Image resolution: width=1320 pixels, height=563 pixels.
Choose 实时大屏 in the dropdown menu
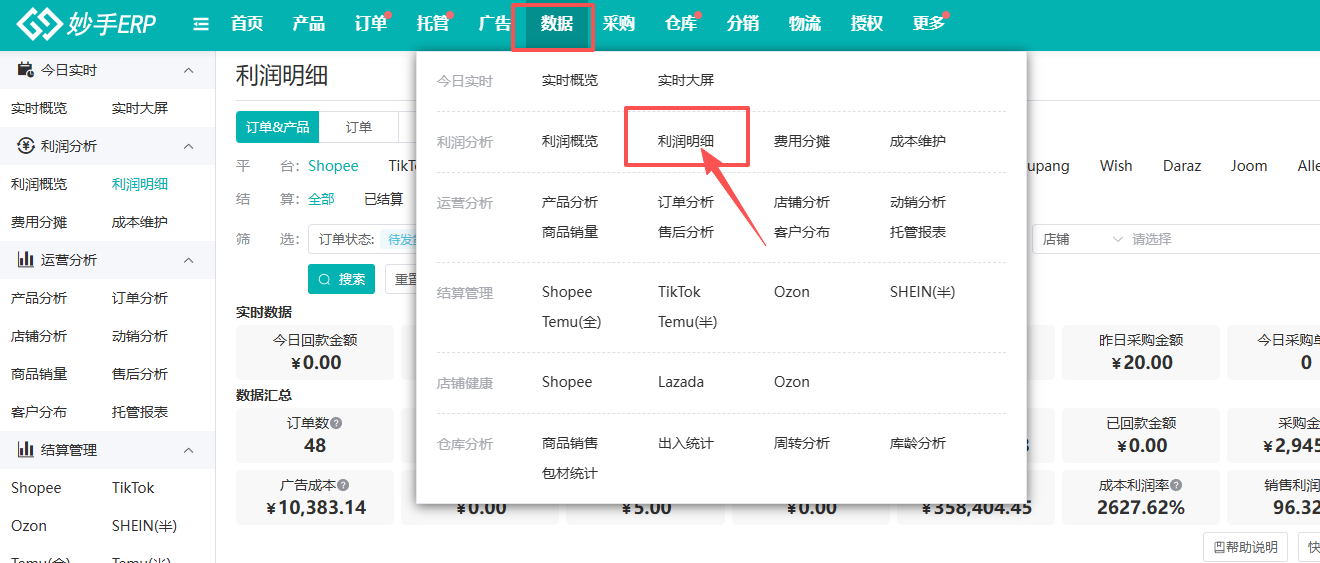pyautogui.click(x=686, y=80)
